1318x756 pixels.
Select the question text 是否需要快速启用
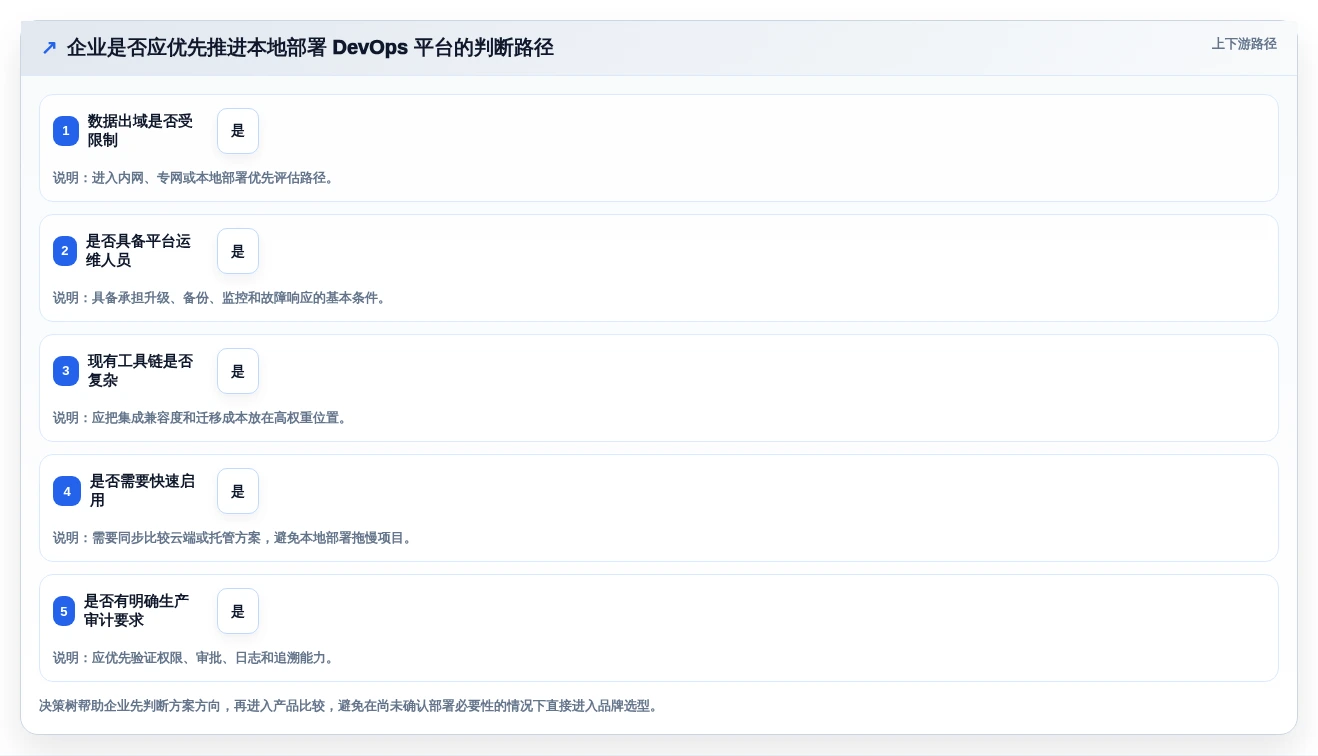click(x=143, y=491)
